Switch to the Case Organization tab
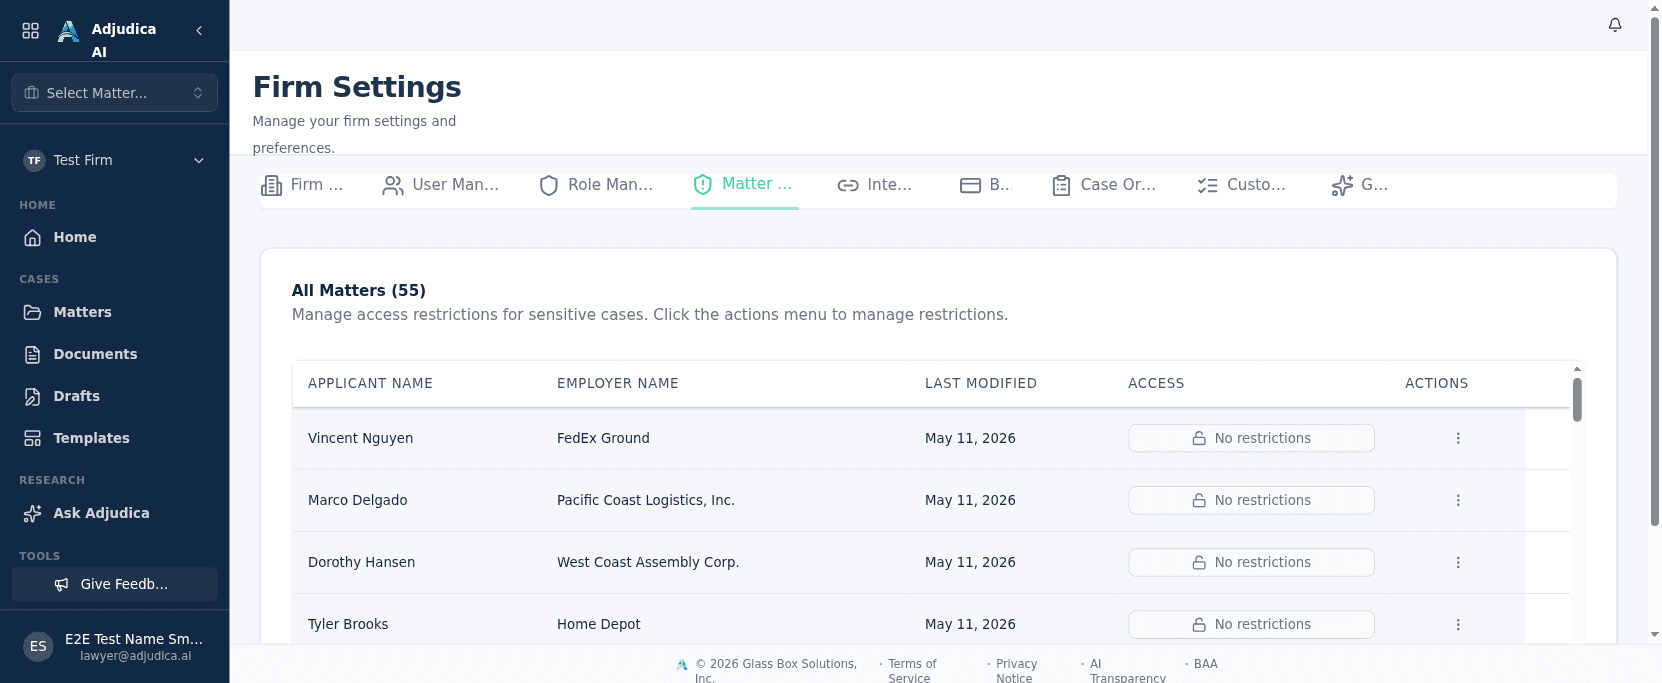Viewport: 1662px width, 683px height. coord(1104,185)
